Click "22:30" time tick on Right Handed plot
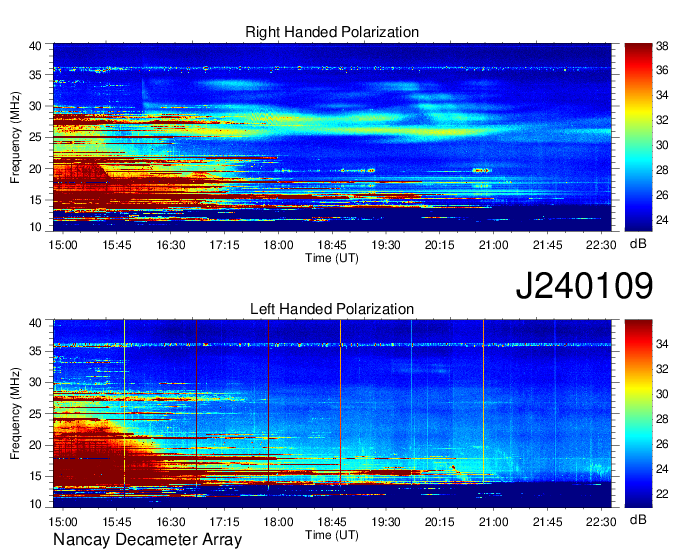The image size is (680, 552). point(601,245)
